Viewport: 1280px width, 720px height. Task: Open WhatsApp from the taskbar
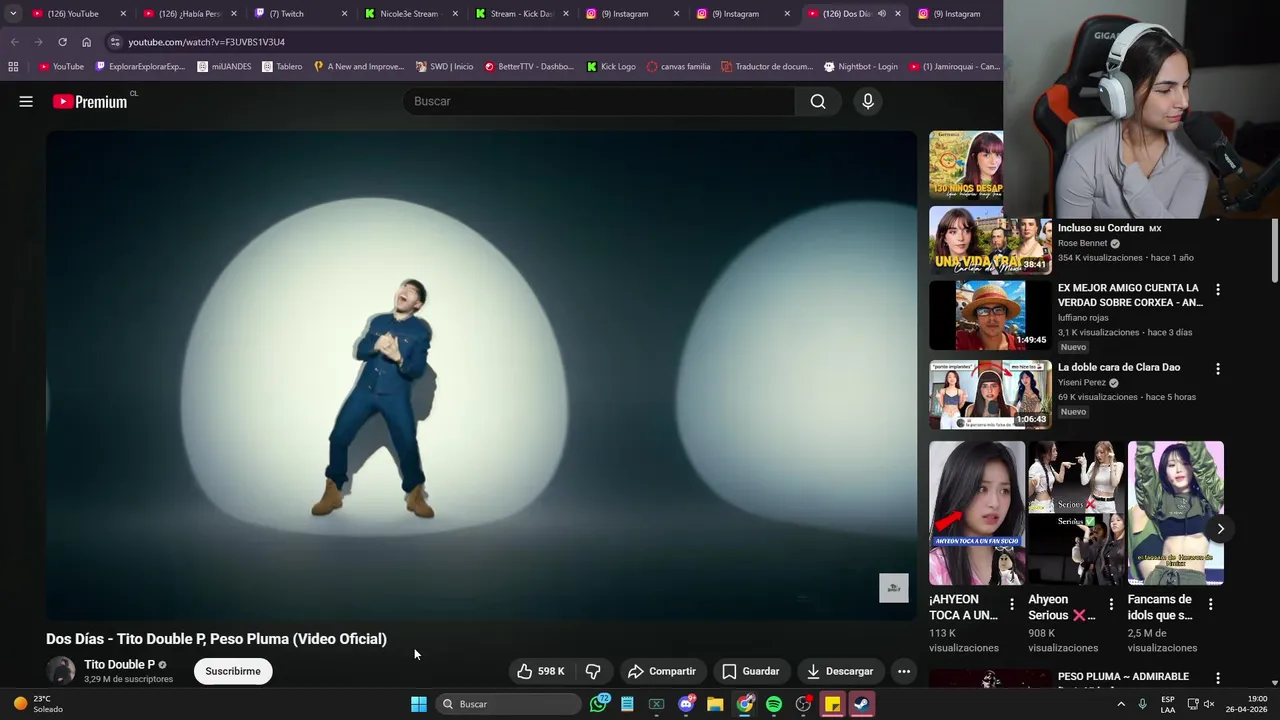[598, 704]
